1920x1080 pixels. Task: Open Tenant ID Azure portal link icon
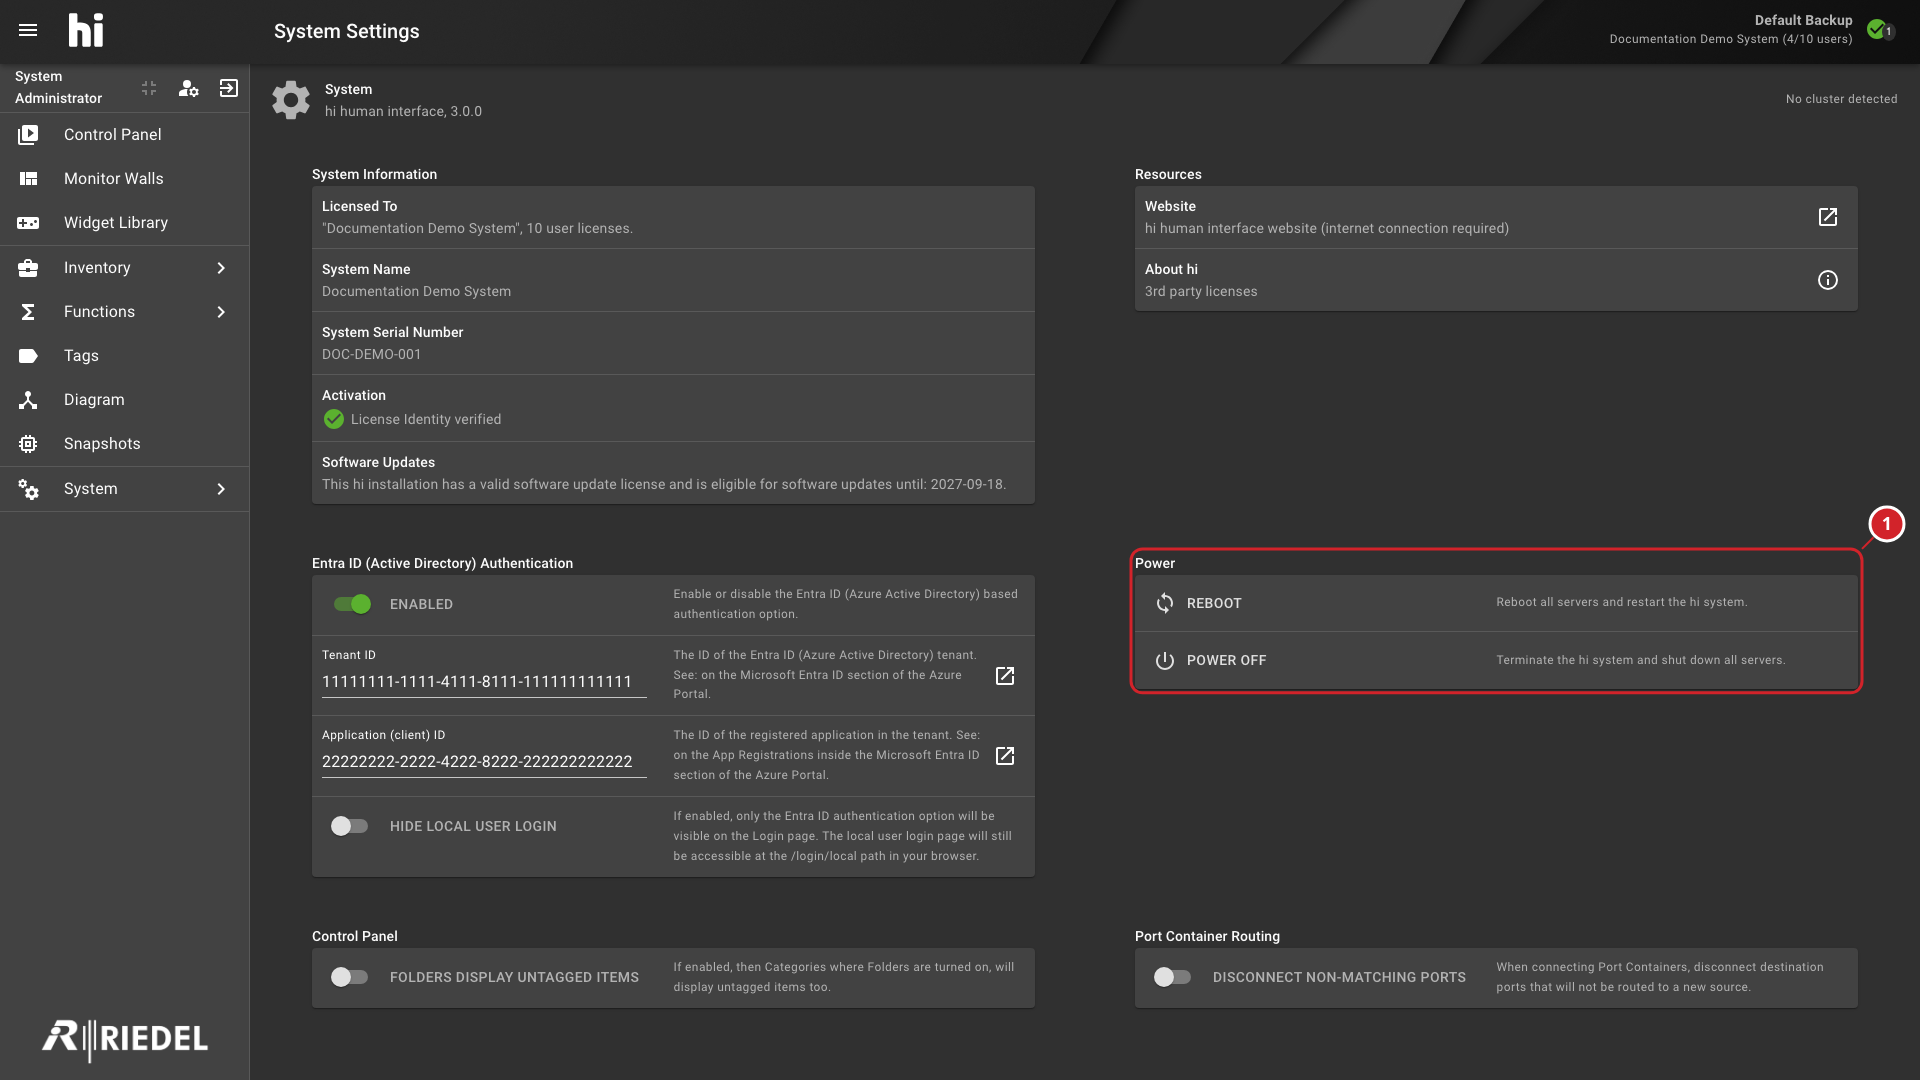pos(1005,676)
